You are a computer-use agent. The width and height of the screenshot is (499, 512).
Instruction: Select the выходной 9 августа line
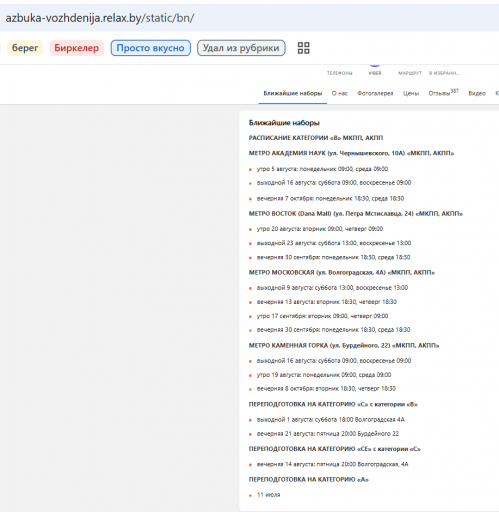point(332,288)
